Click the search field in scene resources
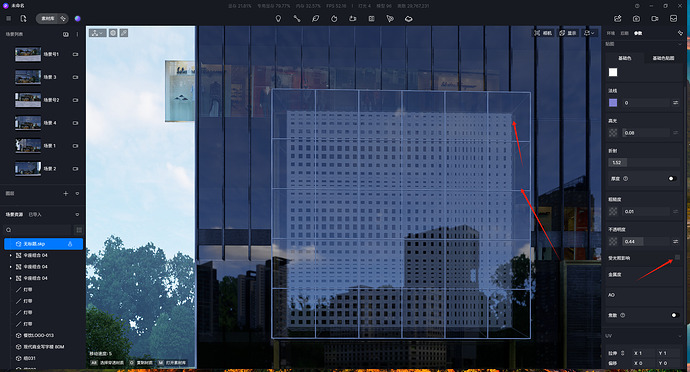This screenshot has width=690, height=372. (38, 230)
